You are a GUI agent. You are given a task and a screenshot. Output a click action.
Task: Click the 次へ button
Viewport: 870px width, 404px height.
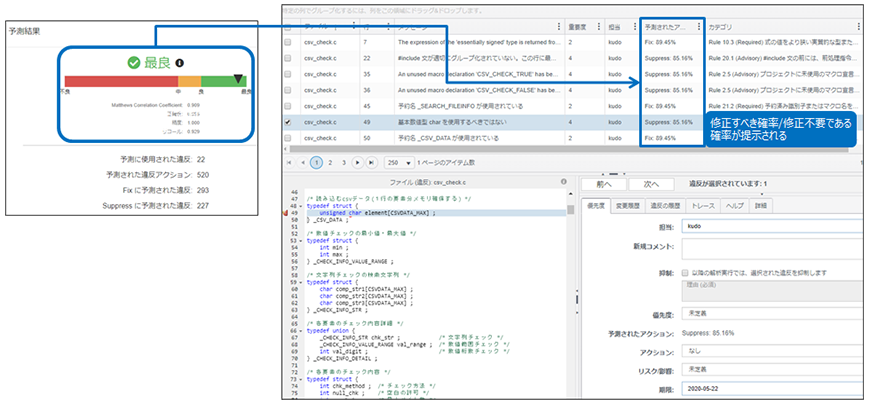651,184
